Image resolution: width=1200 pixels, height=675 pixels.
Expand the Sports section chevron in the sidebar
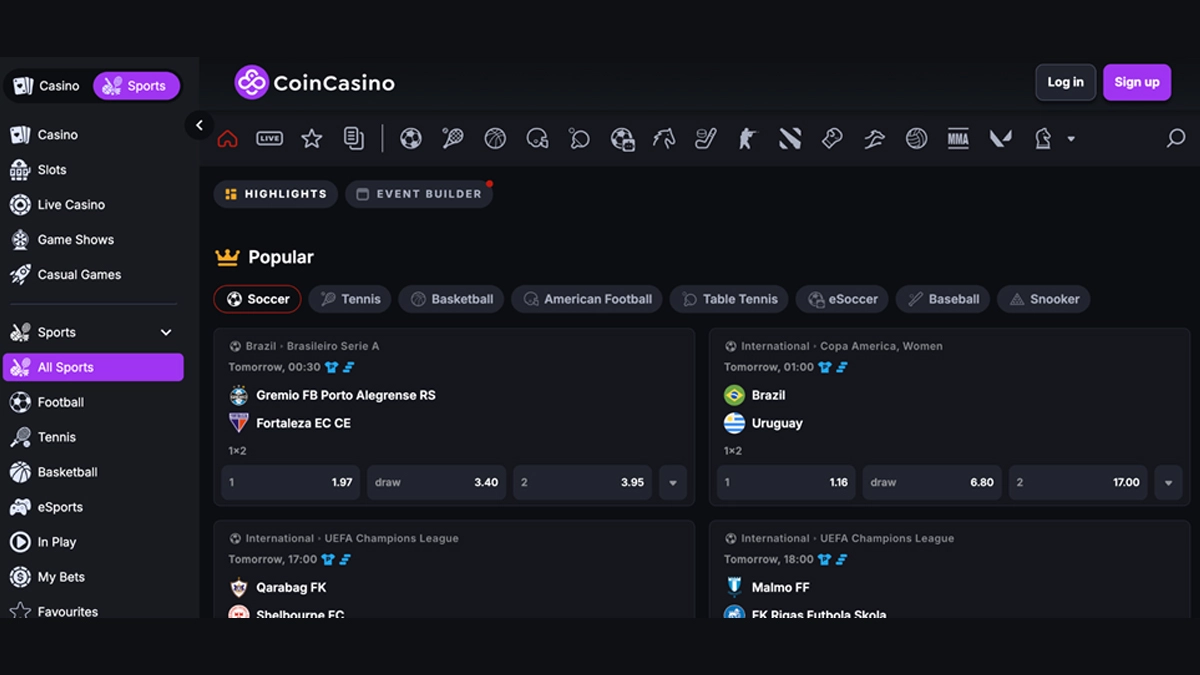coord(166,332)
